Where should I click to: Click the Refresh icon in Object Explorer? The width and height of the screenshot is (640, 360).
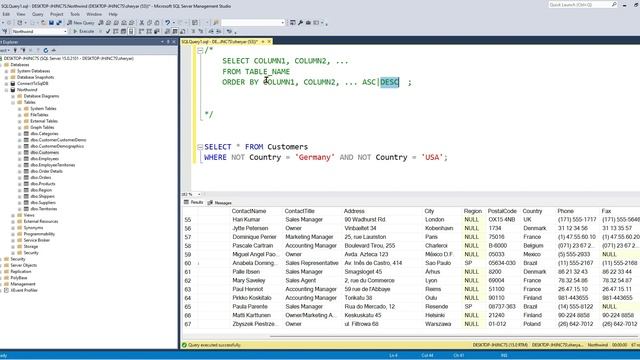point(46,50)
